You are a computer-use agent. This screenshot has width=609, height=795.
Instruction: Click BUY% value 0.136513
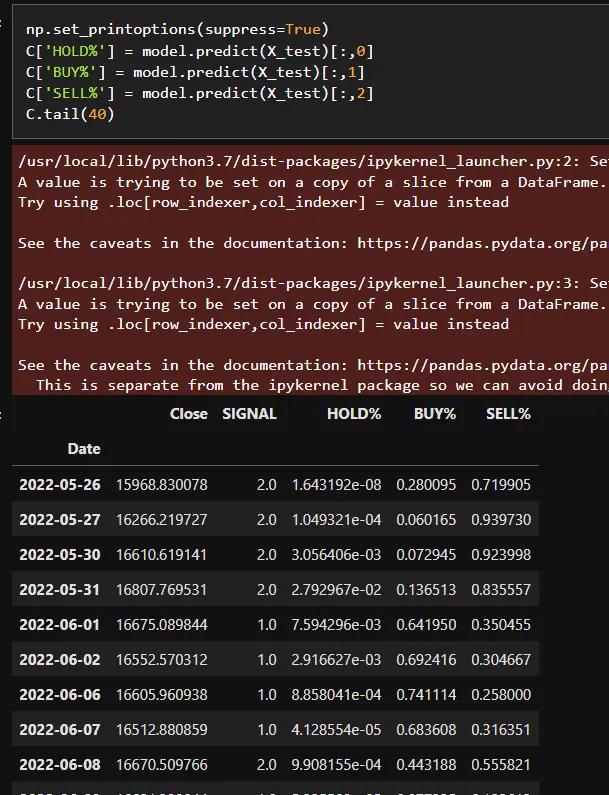tap(426, 590)
